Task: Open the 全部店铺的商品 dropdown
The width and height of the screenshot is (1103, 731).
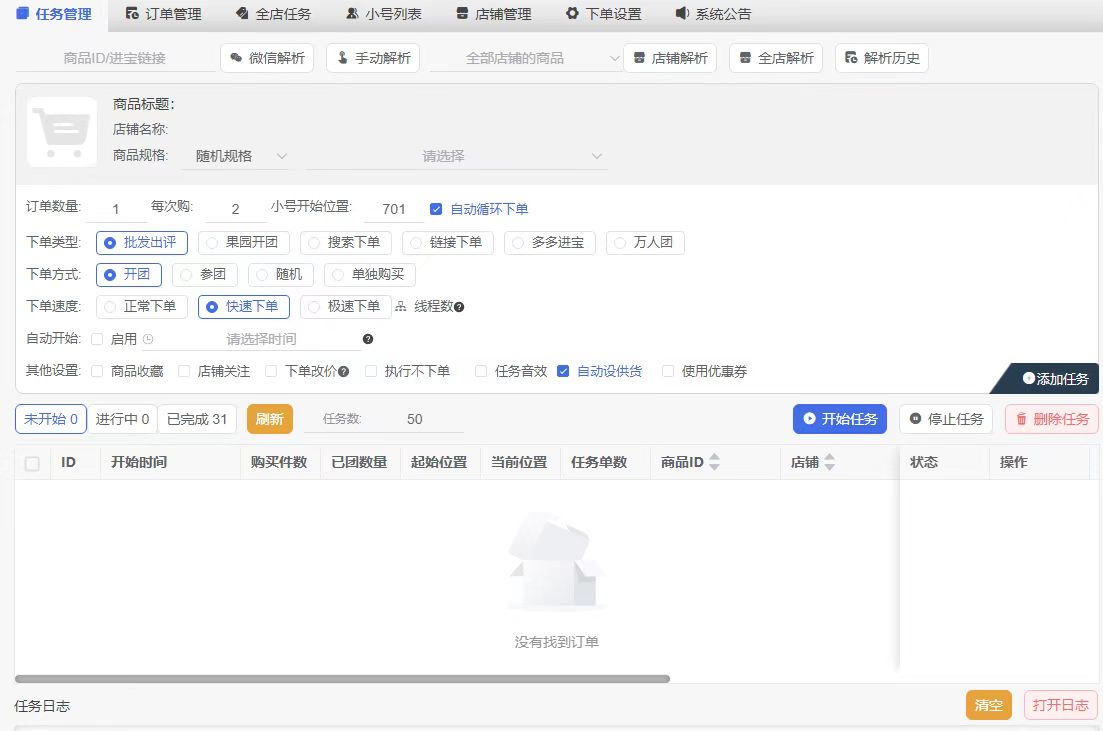Action: pyautogui.click(x=526, y=58)
